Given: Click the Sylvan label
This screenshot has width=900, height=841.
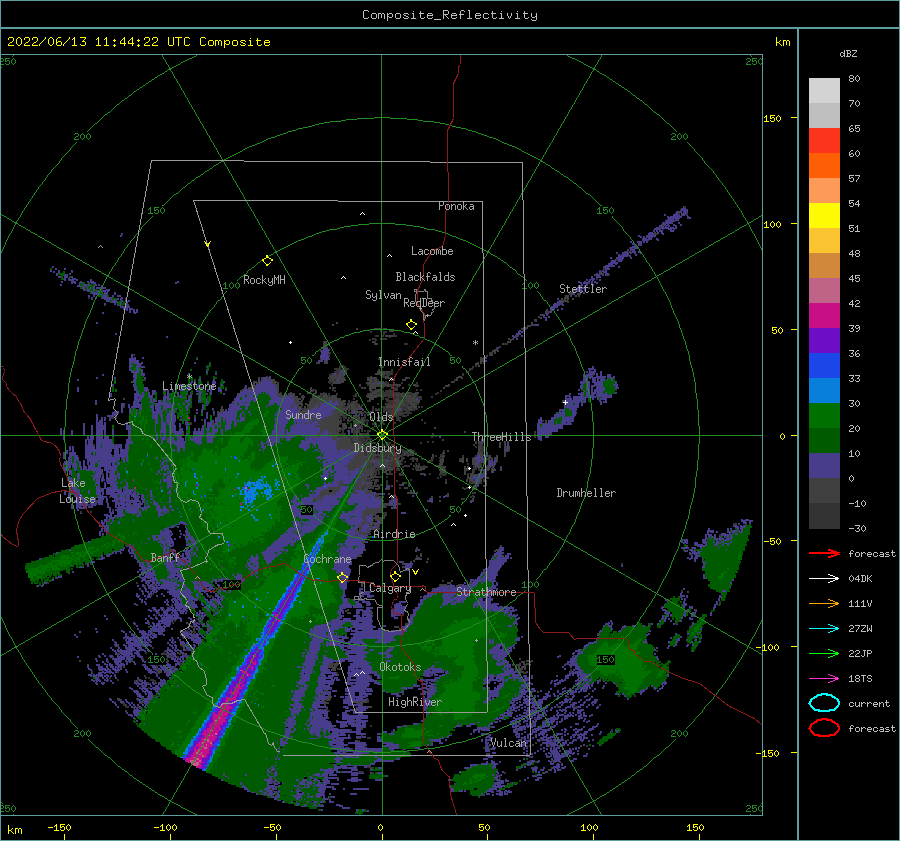Looking at the screenshot, I should [383, 295].
